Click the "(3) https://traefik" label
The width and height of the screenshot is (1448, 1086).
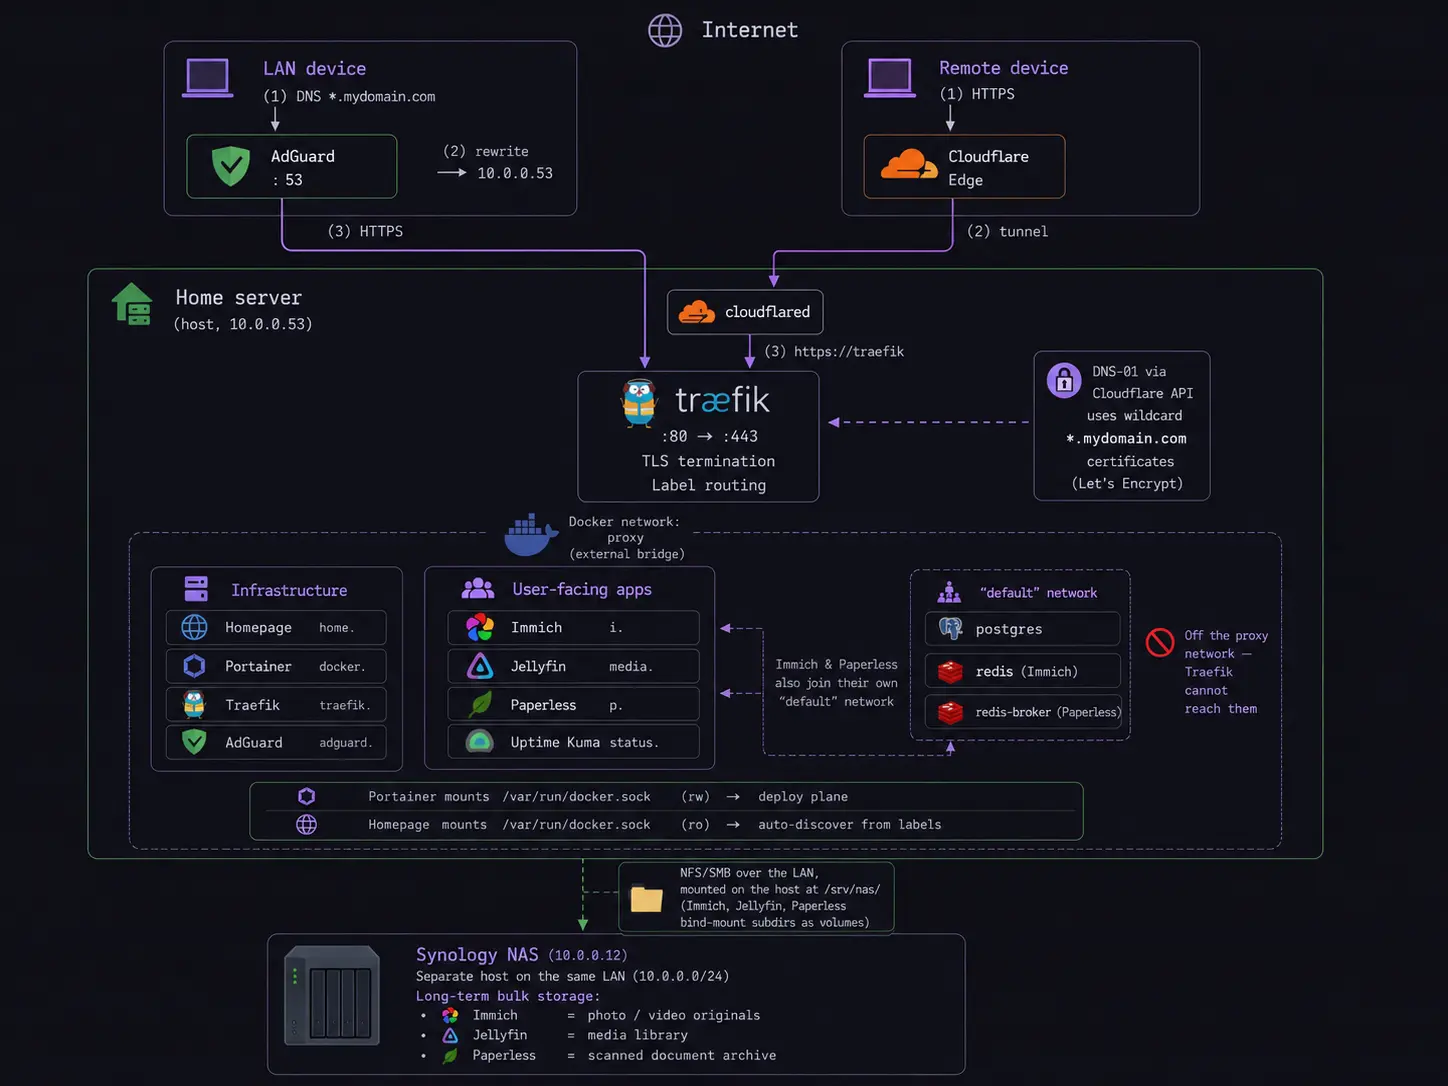click(x=834, y=351)
